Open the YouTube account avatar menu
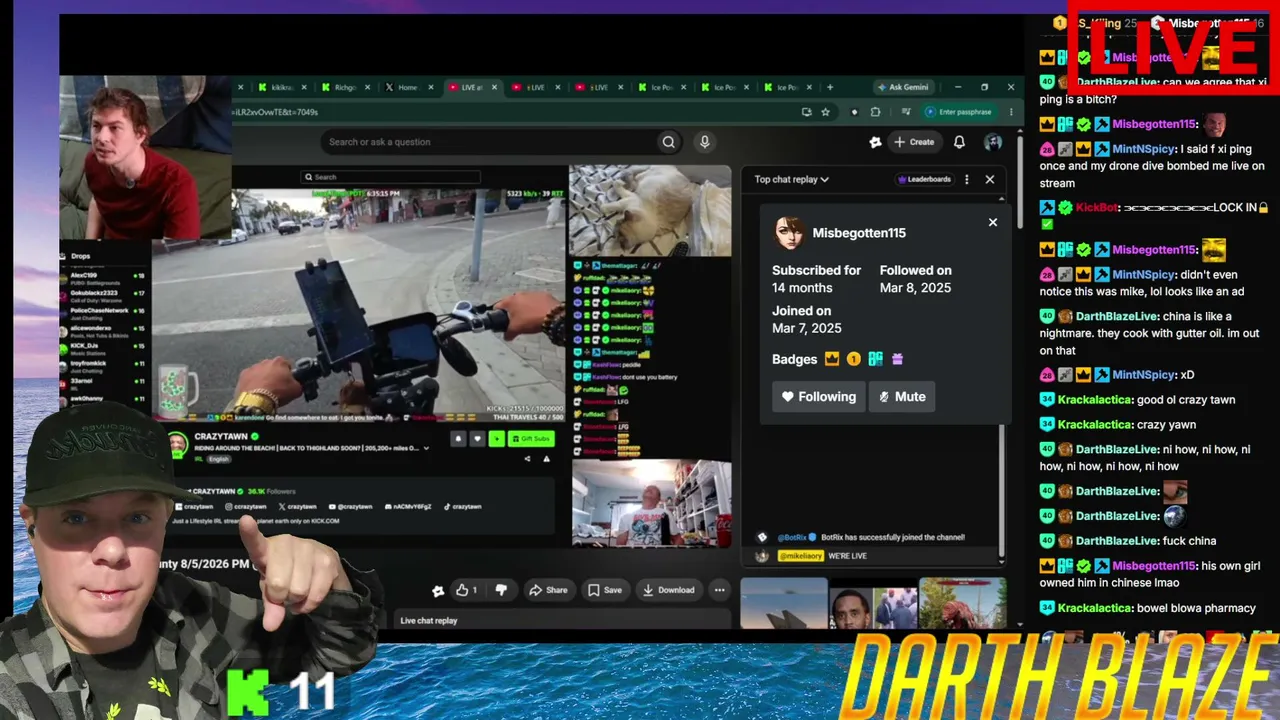The image size is (1280, 720). coord(993,142)
